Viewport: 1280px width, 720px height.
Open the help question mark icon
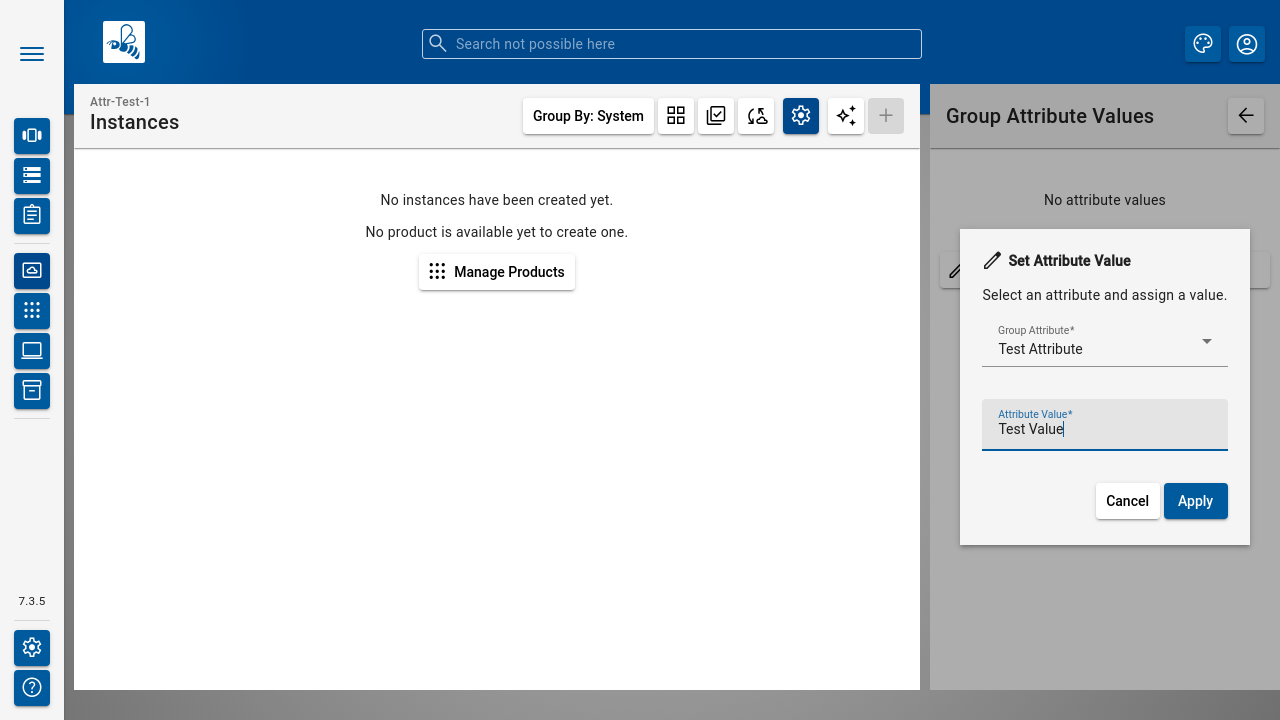coord(32,688)
